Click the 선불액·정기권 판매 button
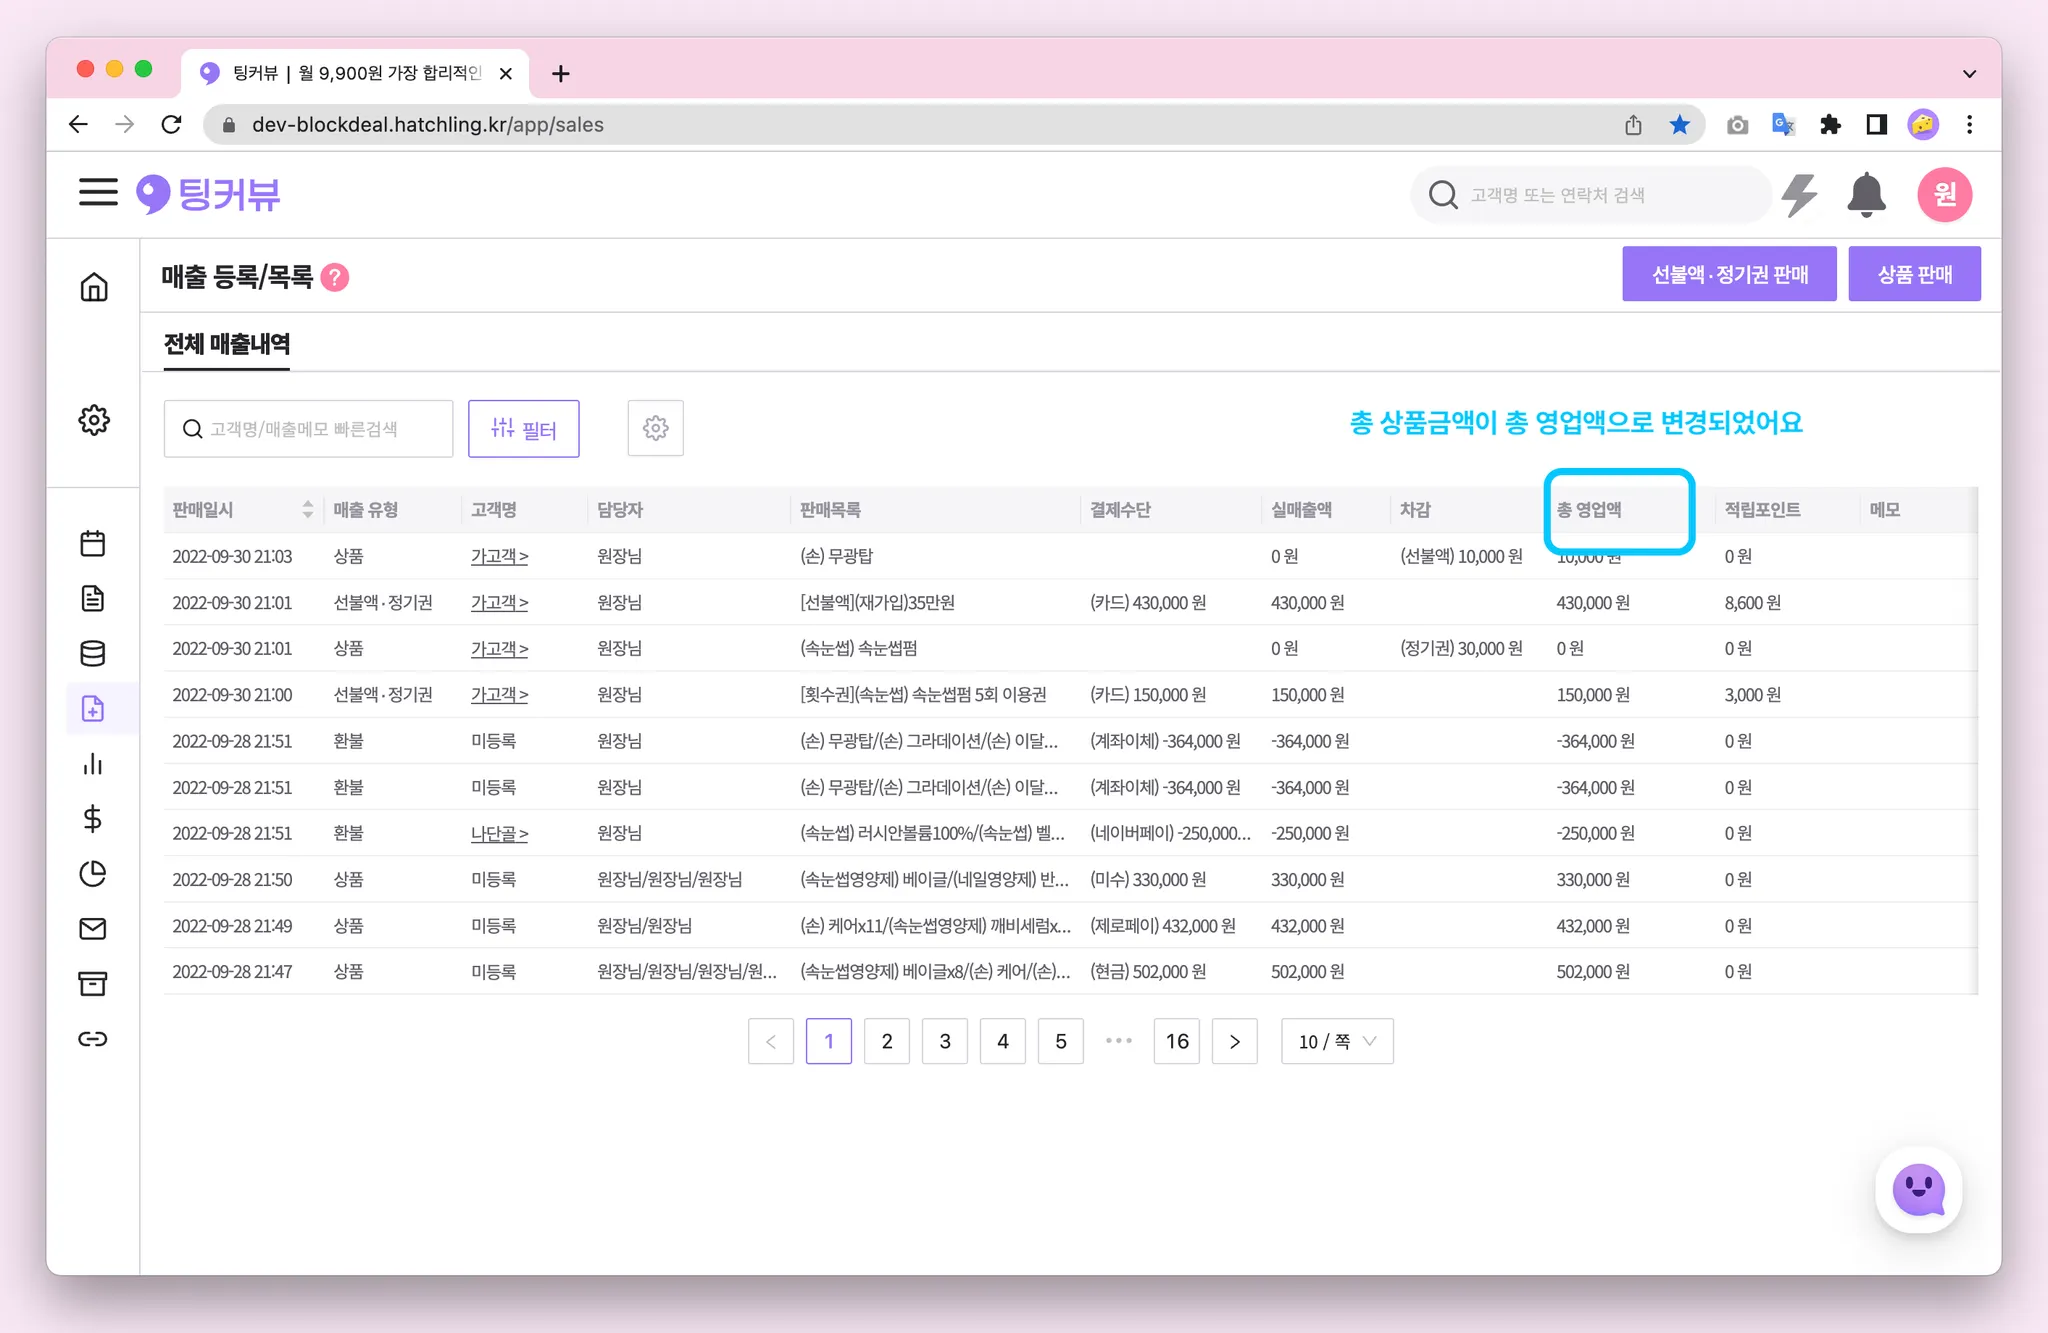Screen dimensions: 2048x1333 (x=1728, y=274)
